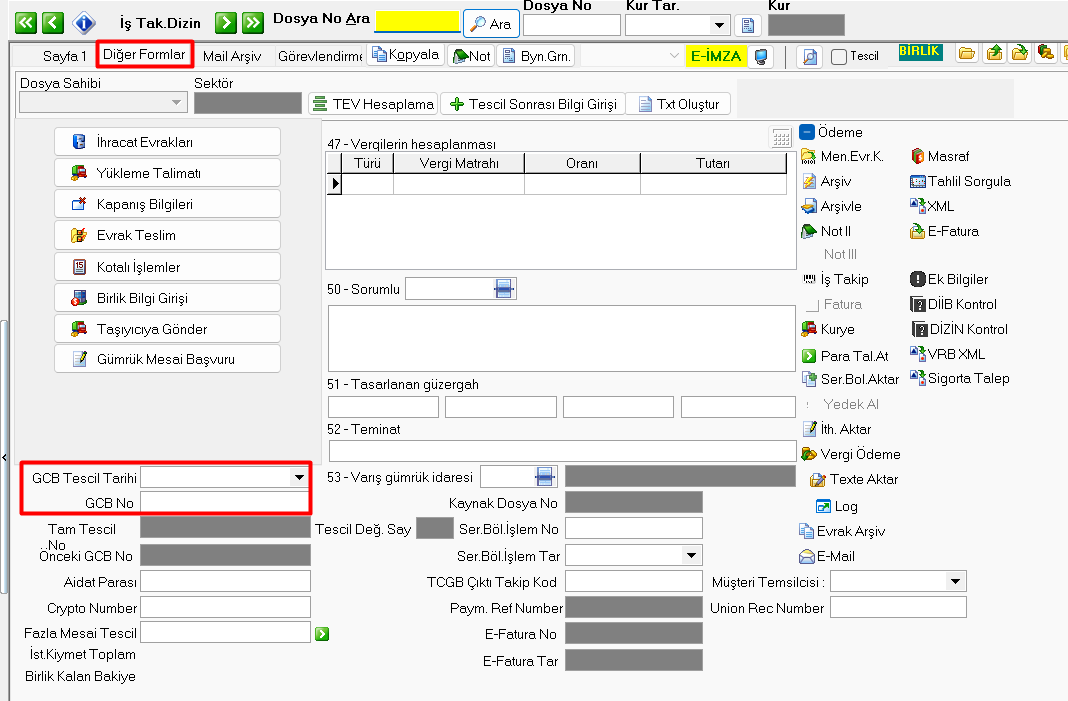This screenshot has height=701, width=1068.
Task: Toggle the Tescil checkbox
Action: tap(839, 57)
